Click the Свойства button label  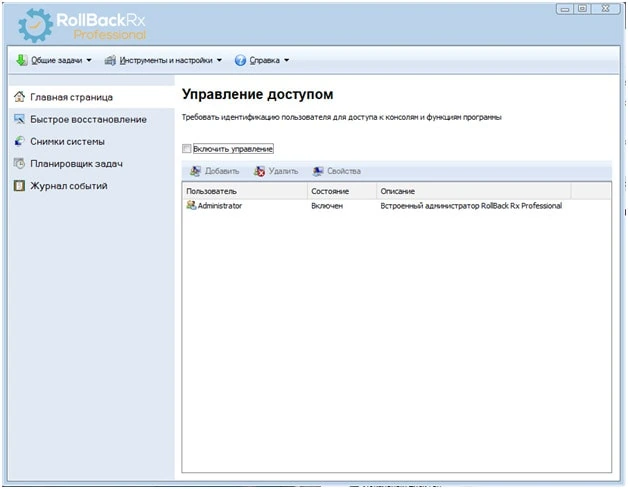(x=344, y=171)
